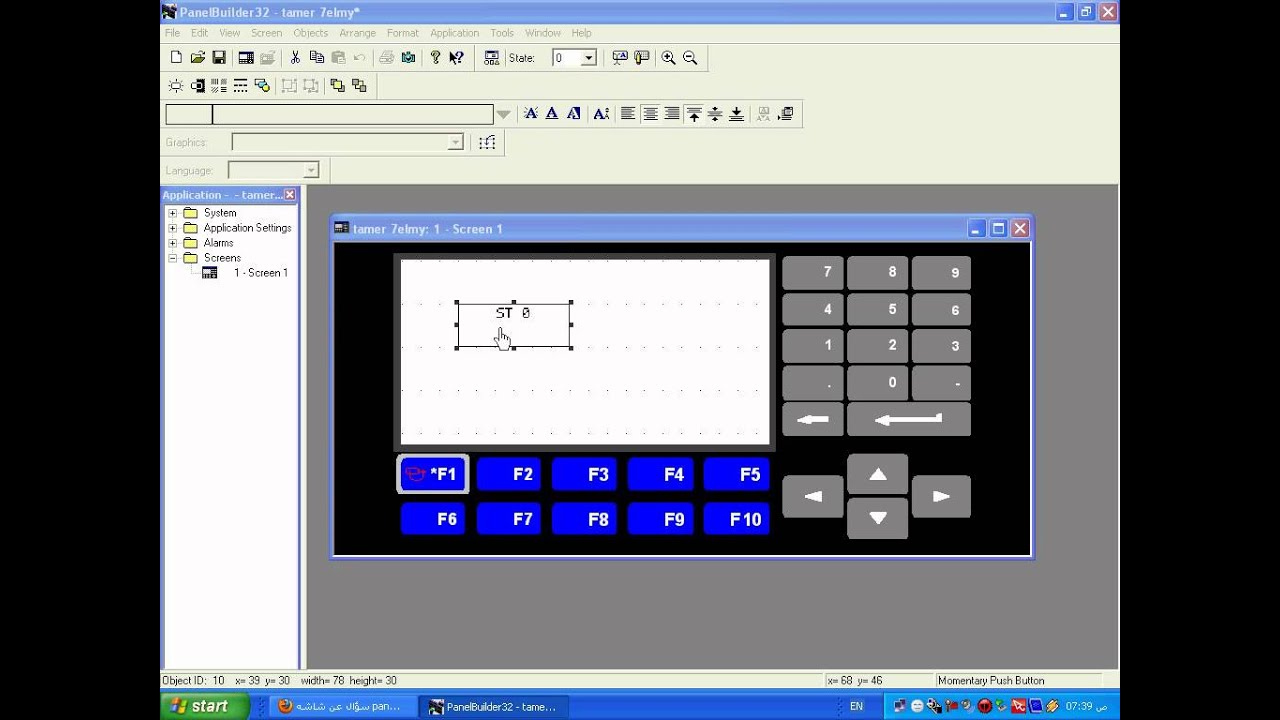Expand the Alarms tree node
The width and height of the screenshot is (1280, 720).
click(172, 243)
